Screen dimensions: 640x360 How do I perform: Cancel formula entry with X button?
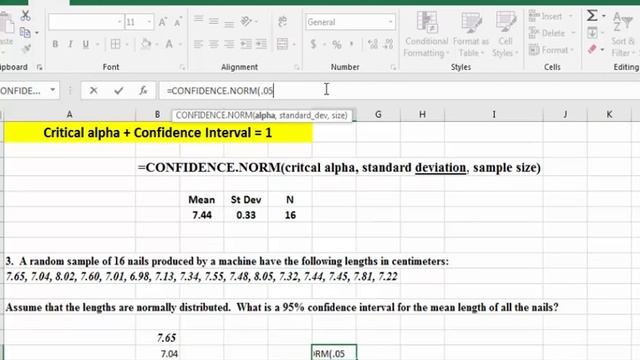click(93, 91)
